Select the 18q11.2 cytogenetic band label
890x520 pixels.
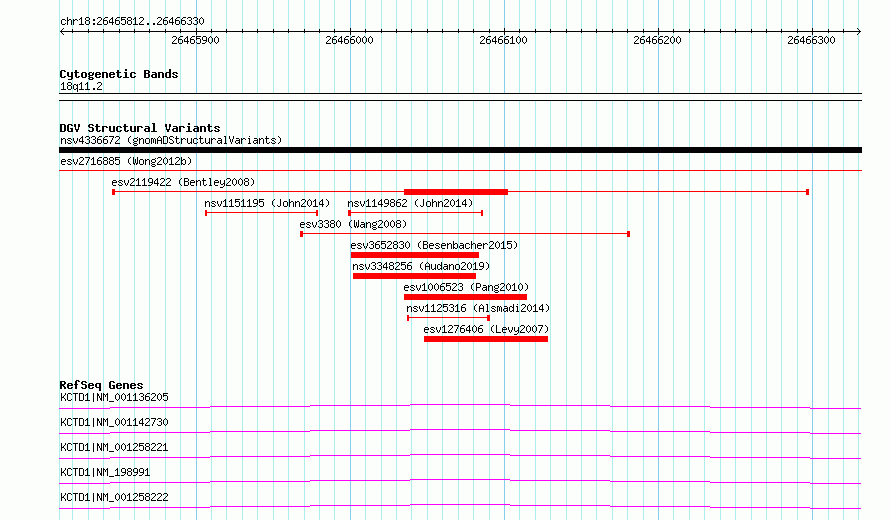[81, 86]
